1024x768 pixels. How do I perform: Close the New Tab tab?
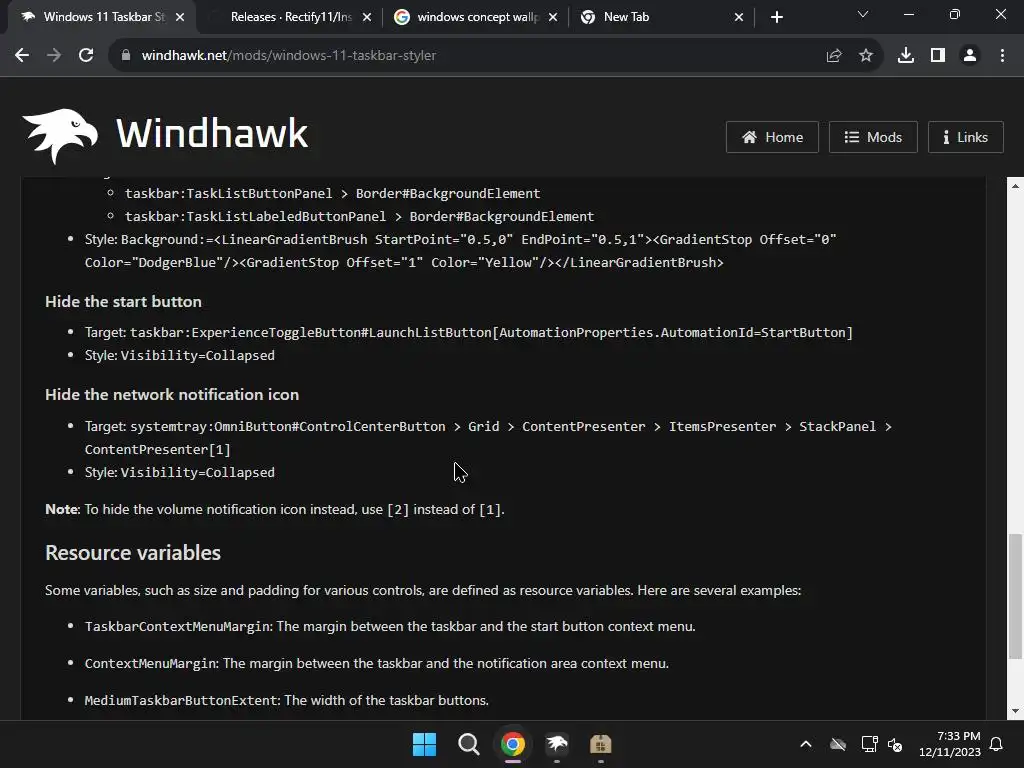[739, 17]
